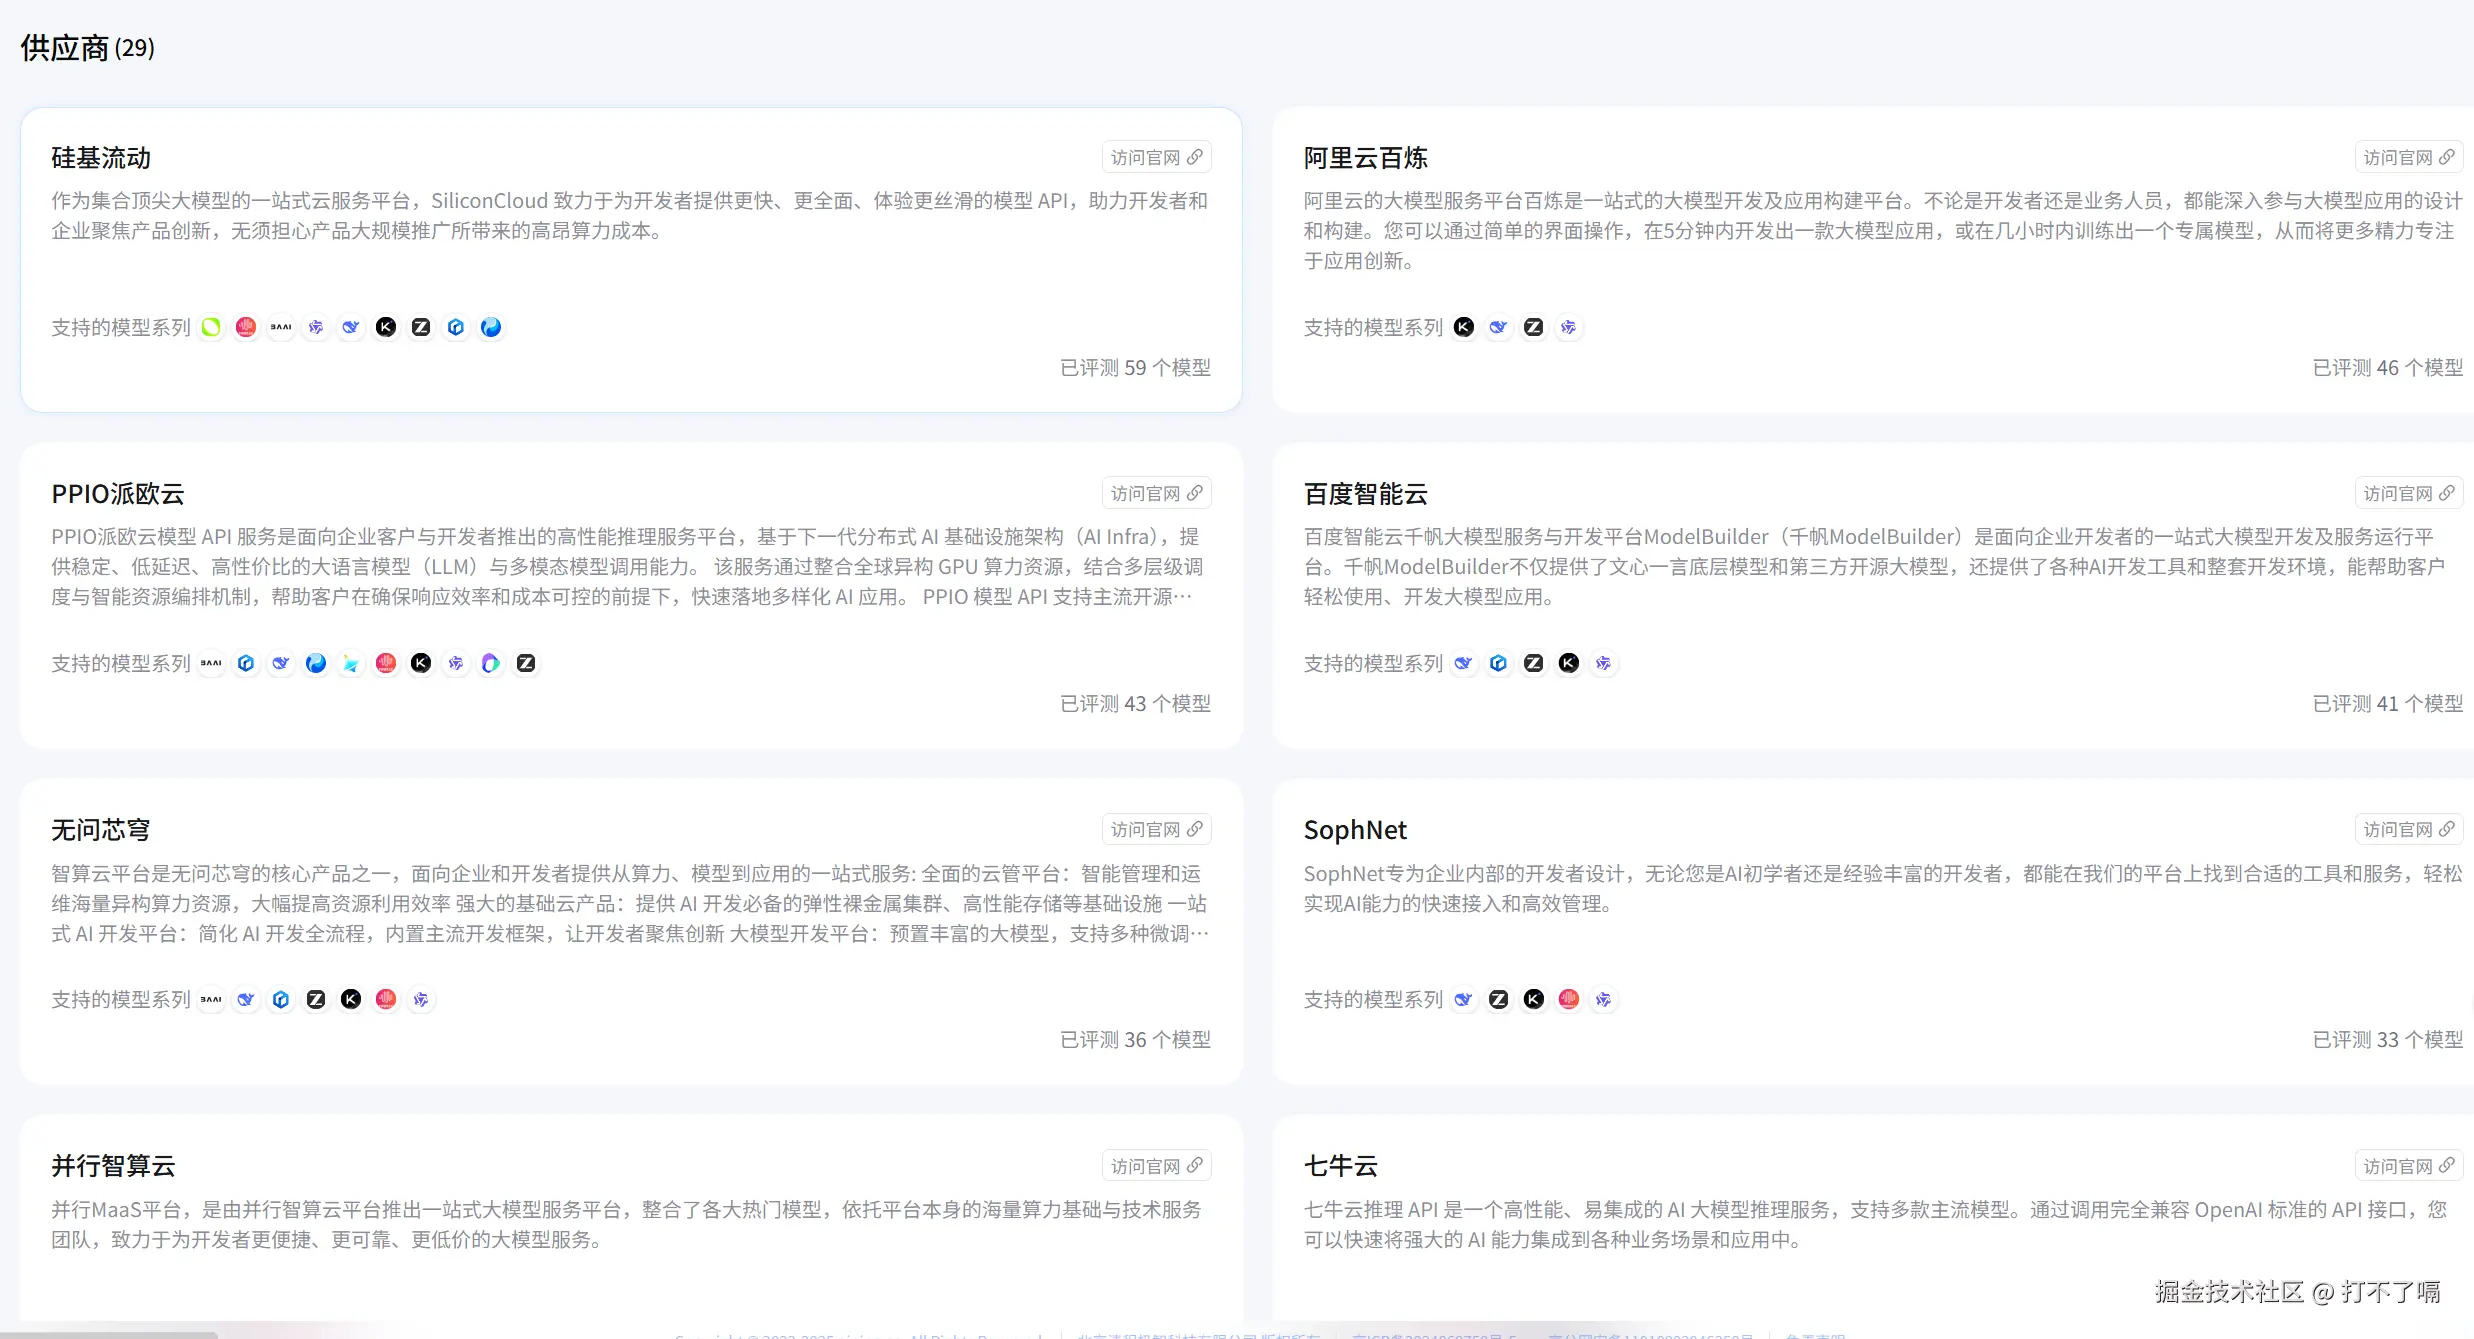The image size is (2474, 1339).
Task: Click the BAAI logo in 硅基流动 card
Action: coord(281,327)
